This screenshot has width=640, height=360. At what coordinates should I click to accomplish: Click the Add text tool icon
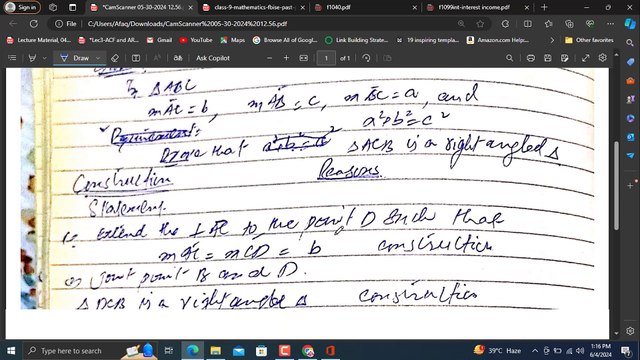tap(136, 58)
